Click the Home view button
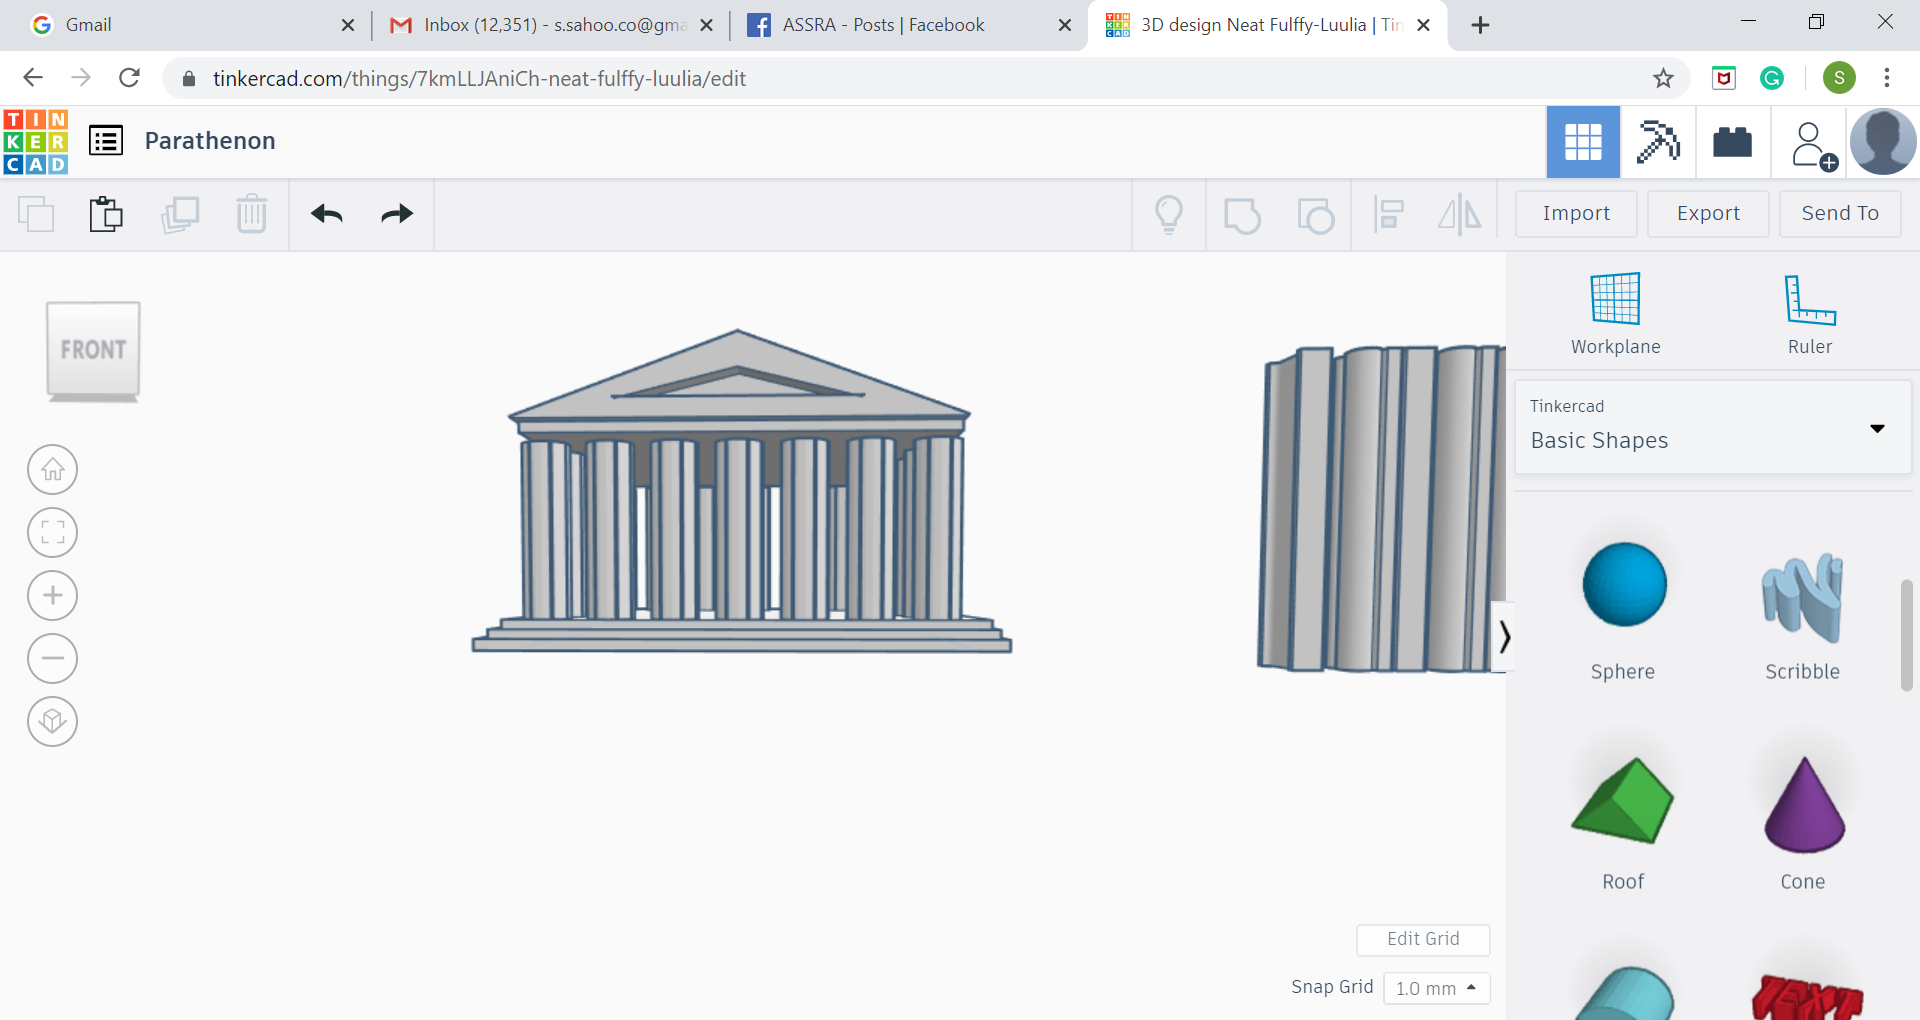The width and height of the screenshot is (1920, 1020). [x=53, y=469]
